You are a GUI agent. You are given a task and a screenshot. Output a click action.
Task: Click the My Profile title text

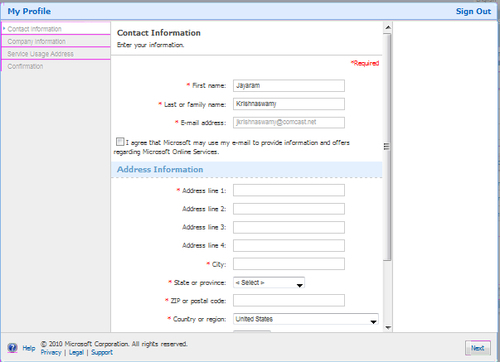pyautogui.click(x=29, y=11)
